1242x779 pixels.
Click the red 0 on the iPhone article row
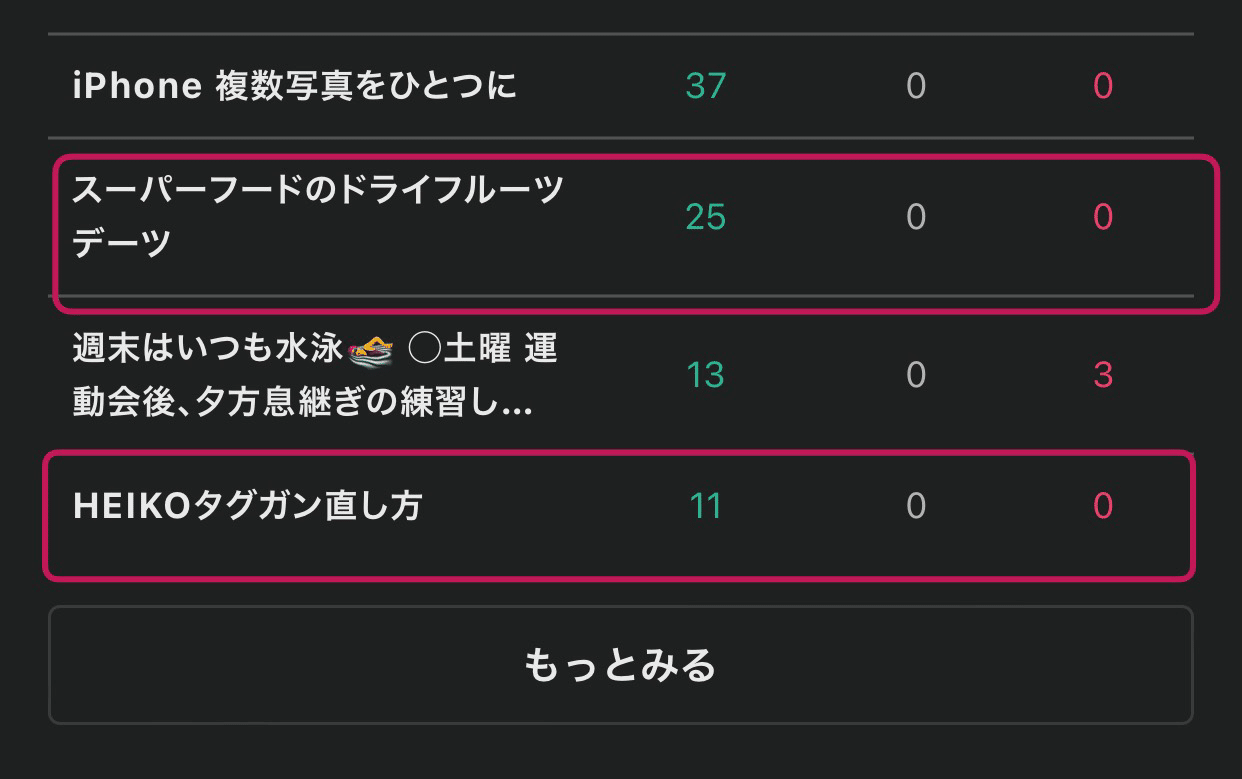(x=1101, y=86)
